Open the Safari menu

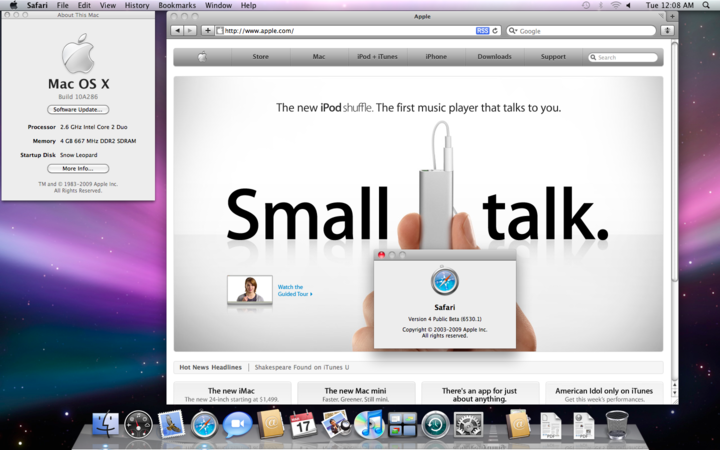pos(37,5)
